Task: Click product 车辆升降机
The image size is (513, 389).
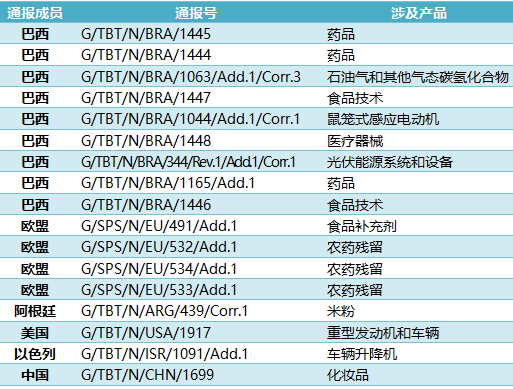Action: coord(362,354)
